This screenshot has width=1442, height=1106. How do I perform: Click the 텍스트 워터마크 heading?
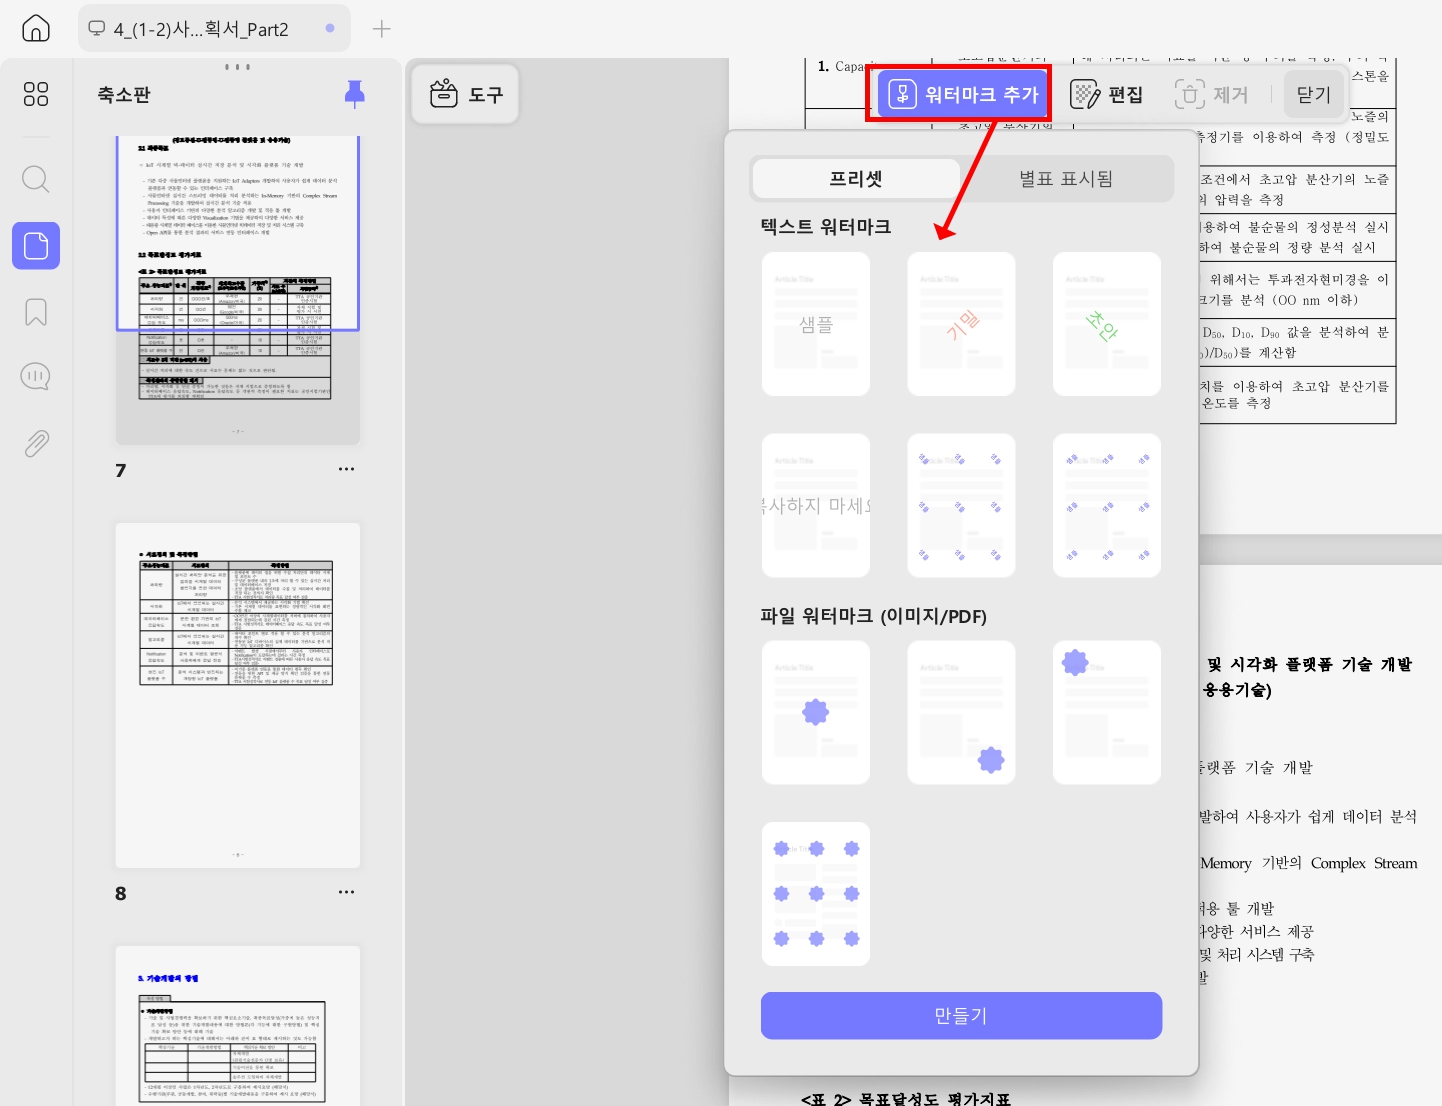(x=826, y=227)
